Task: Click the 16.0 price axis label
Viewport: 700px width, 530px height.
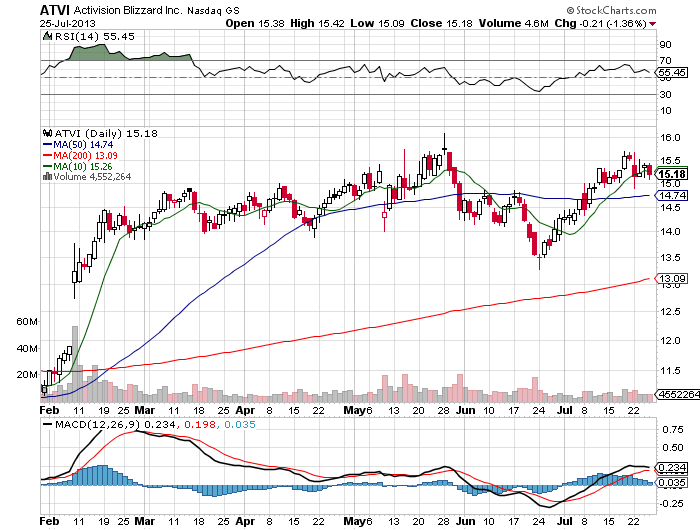Action: 670,138
